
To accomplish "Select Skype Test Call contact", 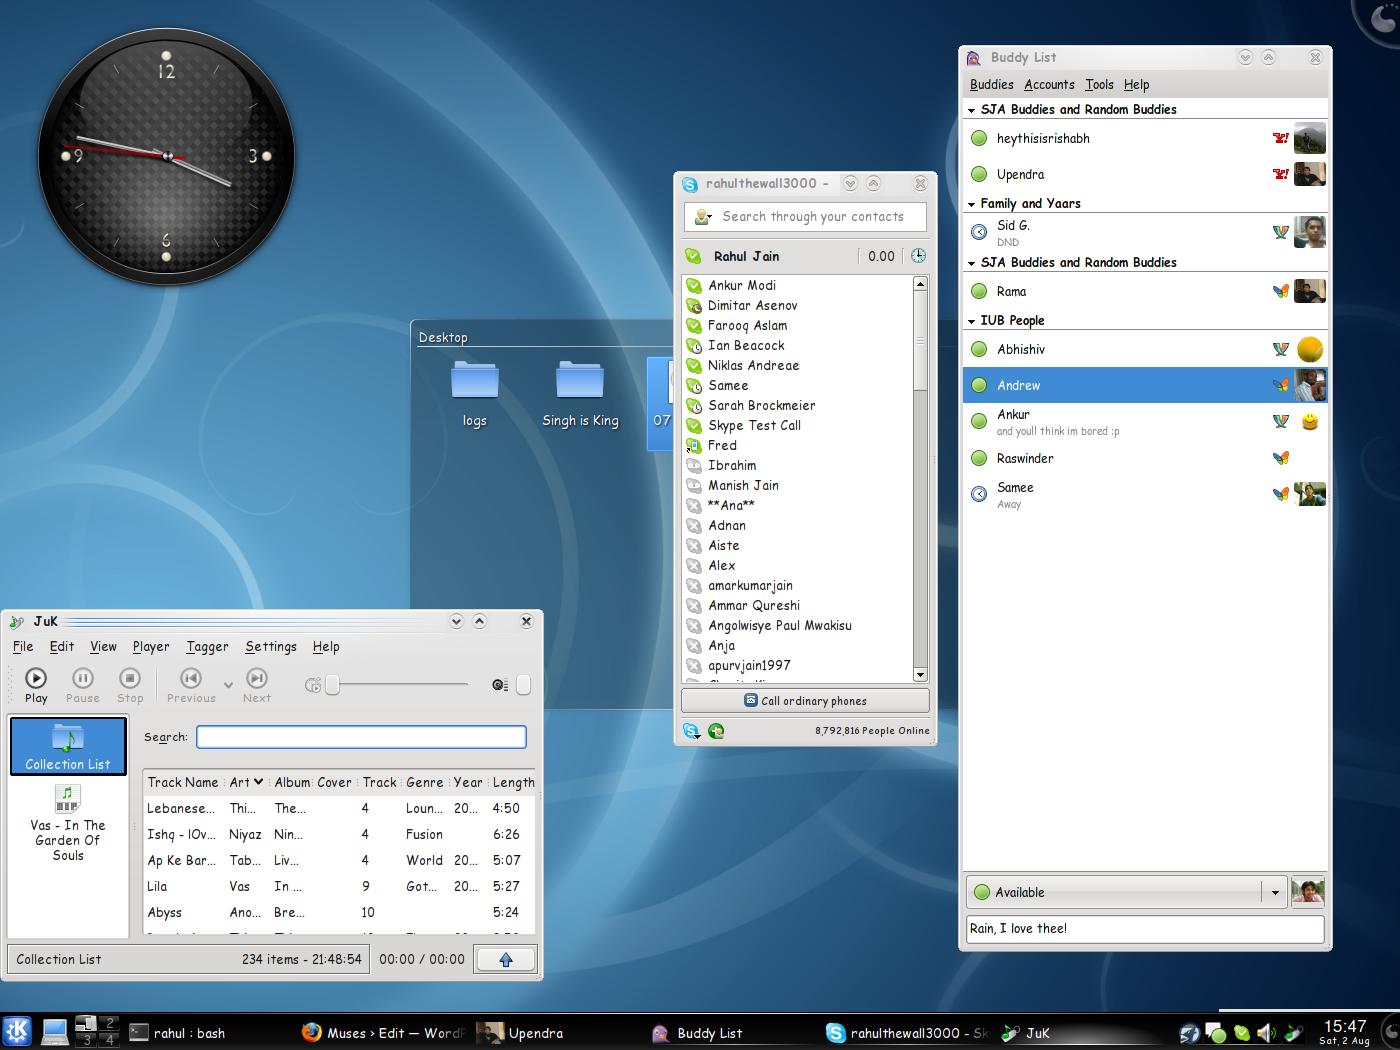I will coord(798,425).
